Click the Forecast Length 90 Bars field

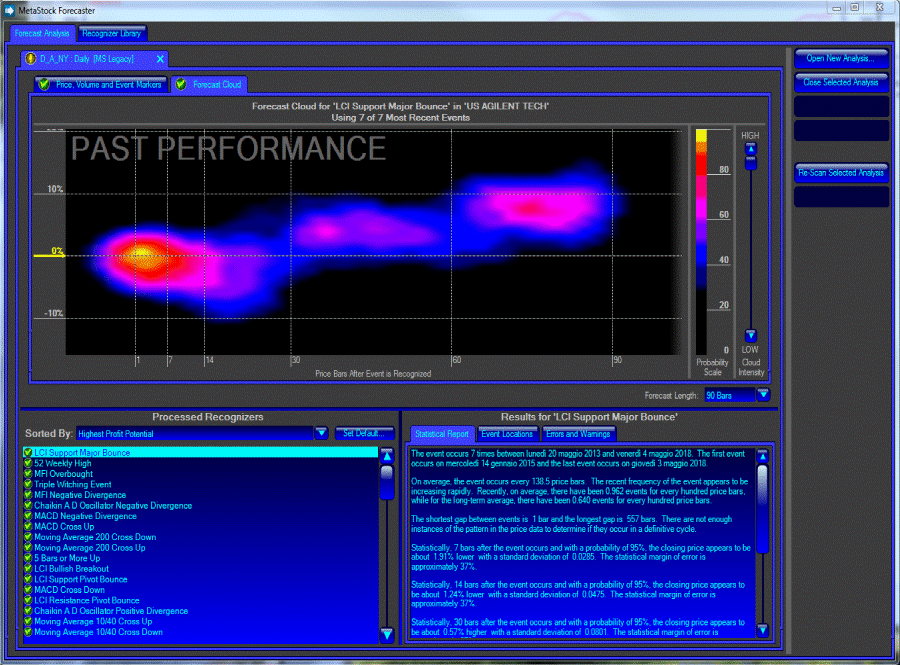pyautogui.click(x=730, y=395)
